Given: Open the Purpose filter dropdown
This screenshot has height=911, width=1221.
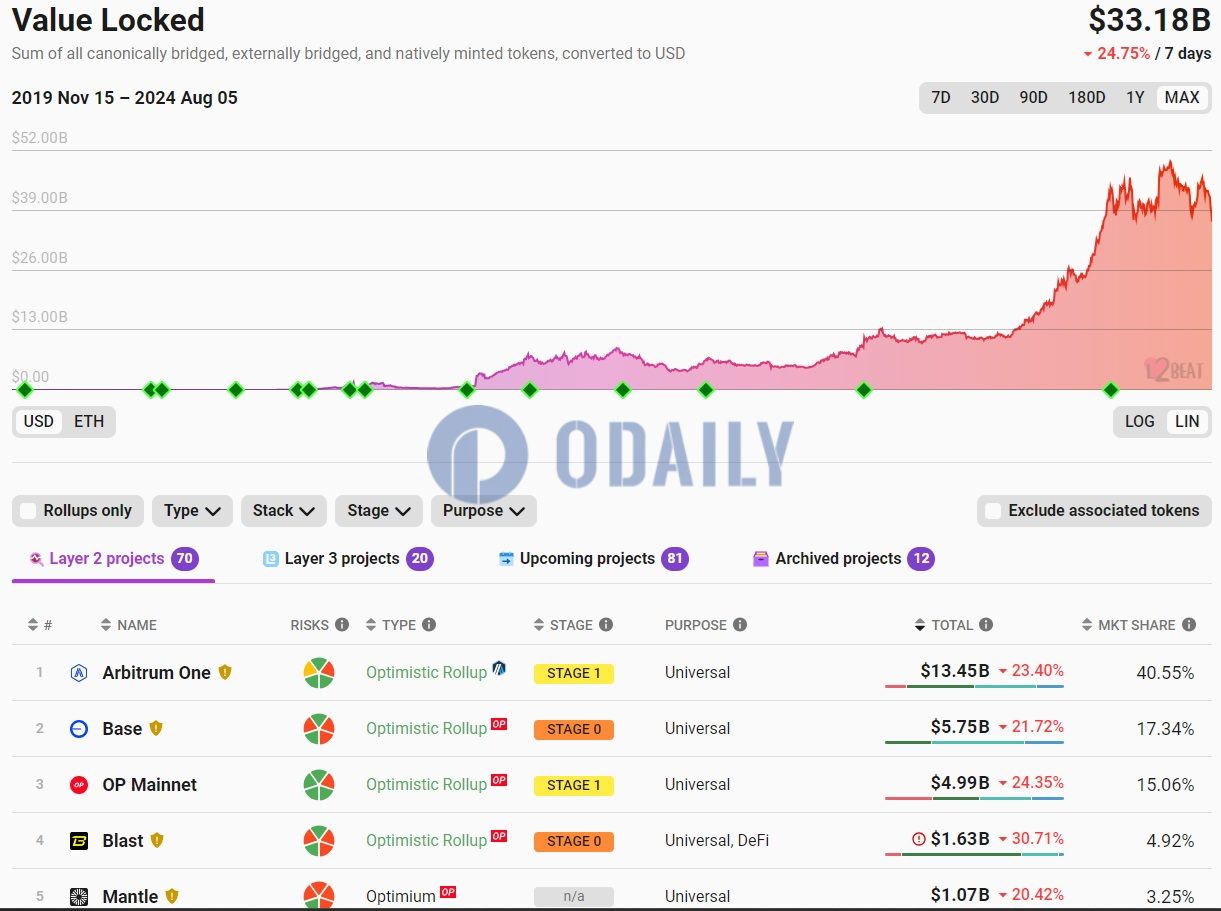Looking at the screenshot, I should (484, 511).
